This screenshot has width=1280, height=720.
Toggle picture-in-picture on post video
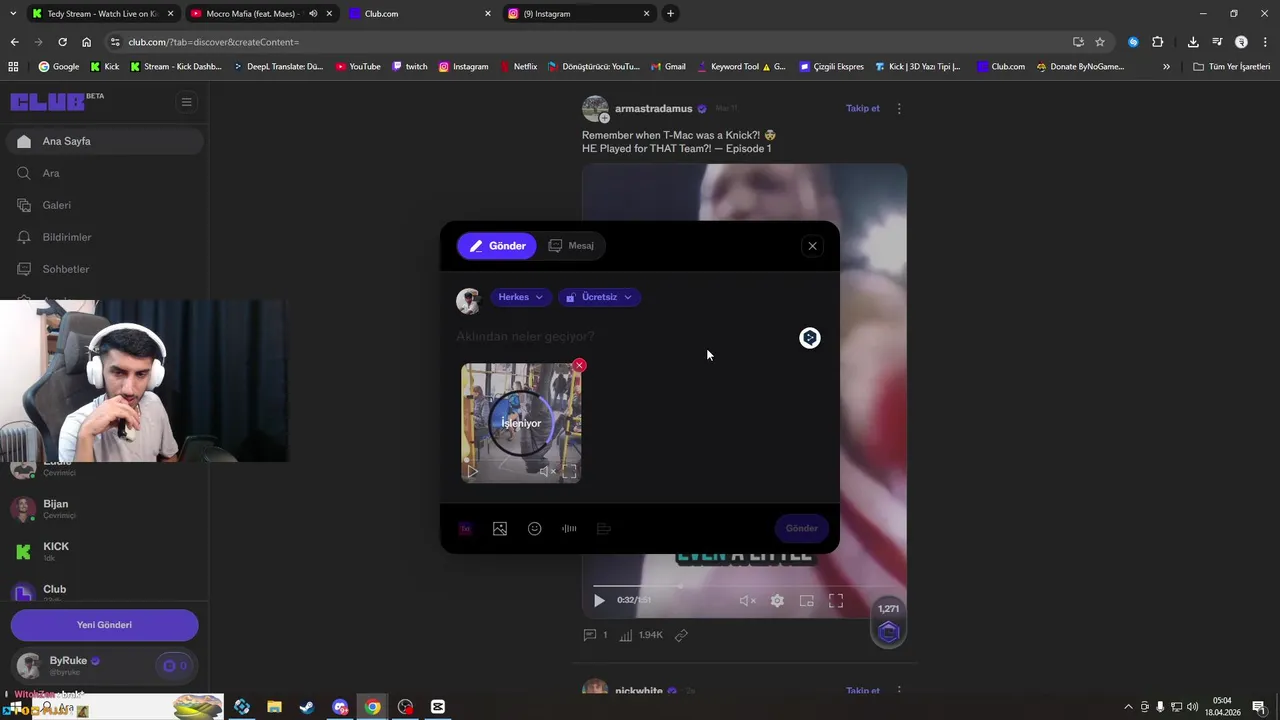coord(806,601)
